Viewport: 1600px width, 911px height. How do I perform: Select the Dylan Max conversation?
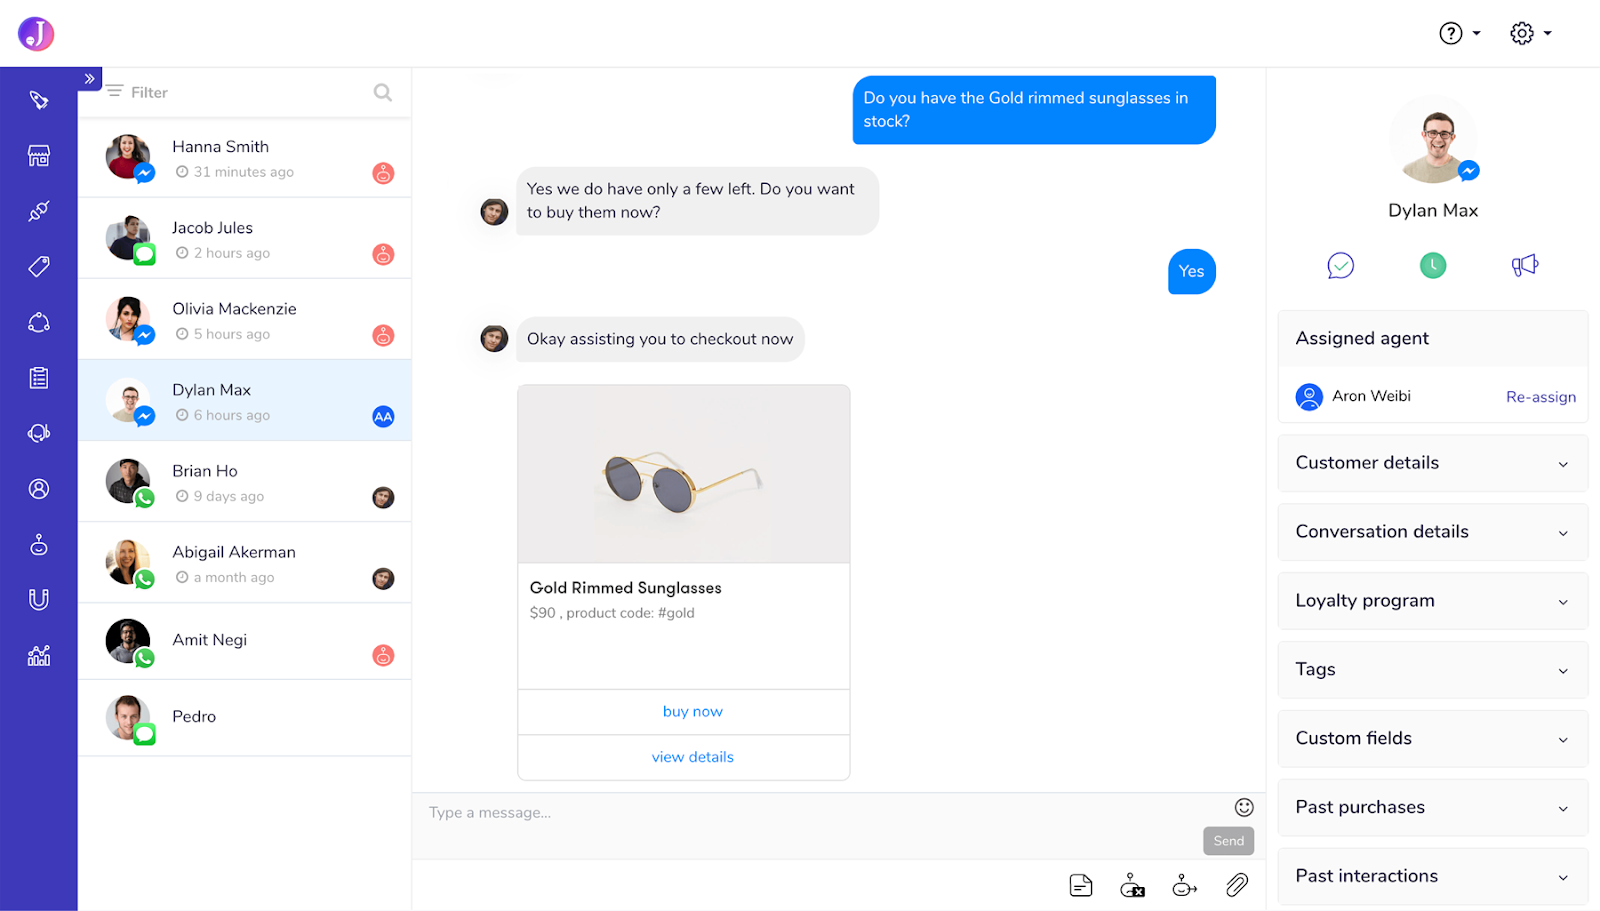[x=245, y=401]
